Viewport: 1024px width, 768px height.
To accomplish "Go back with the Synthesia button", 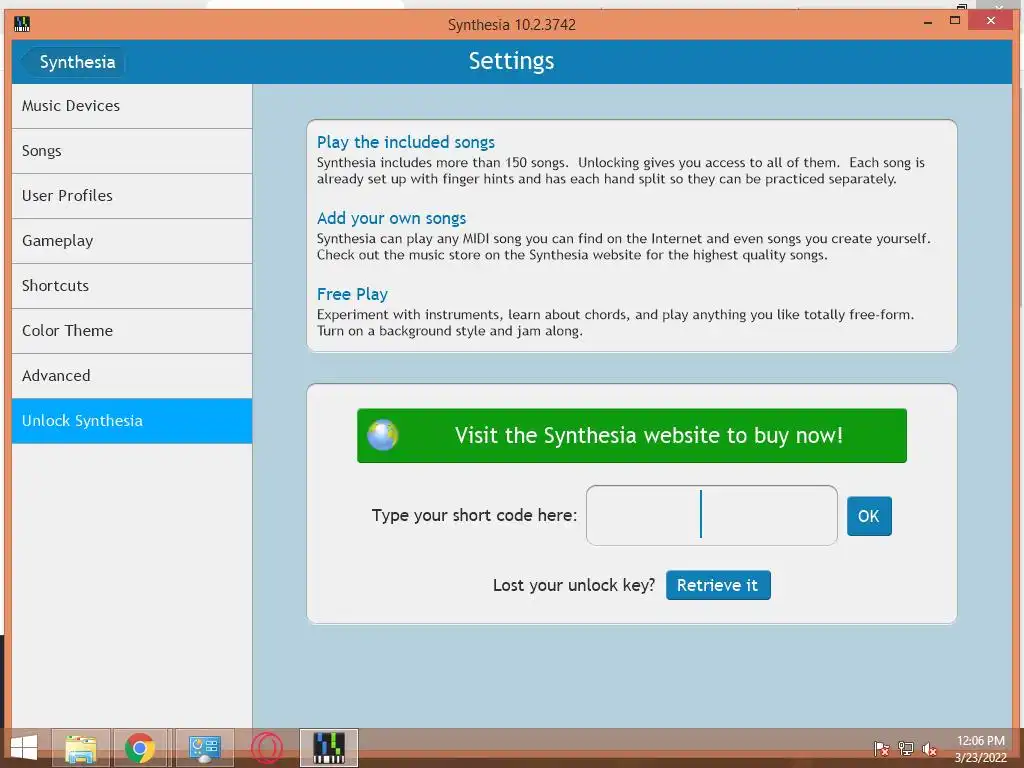I will point(73,62).
